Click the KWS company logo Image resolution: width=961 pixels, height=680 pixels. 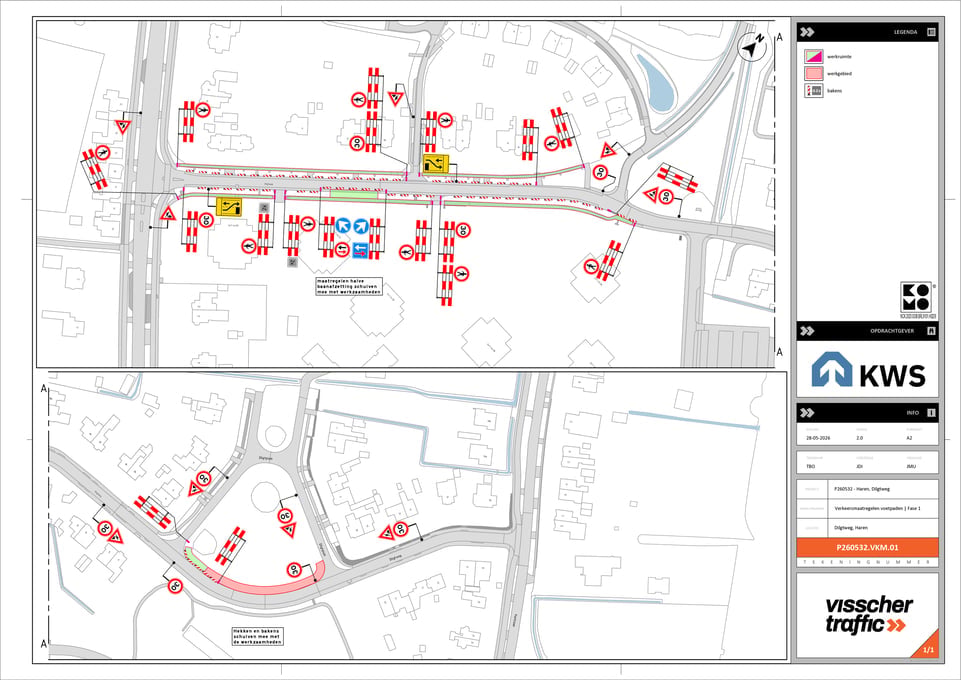(x=868, y=369)
